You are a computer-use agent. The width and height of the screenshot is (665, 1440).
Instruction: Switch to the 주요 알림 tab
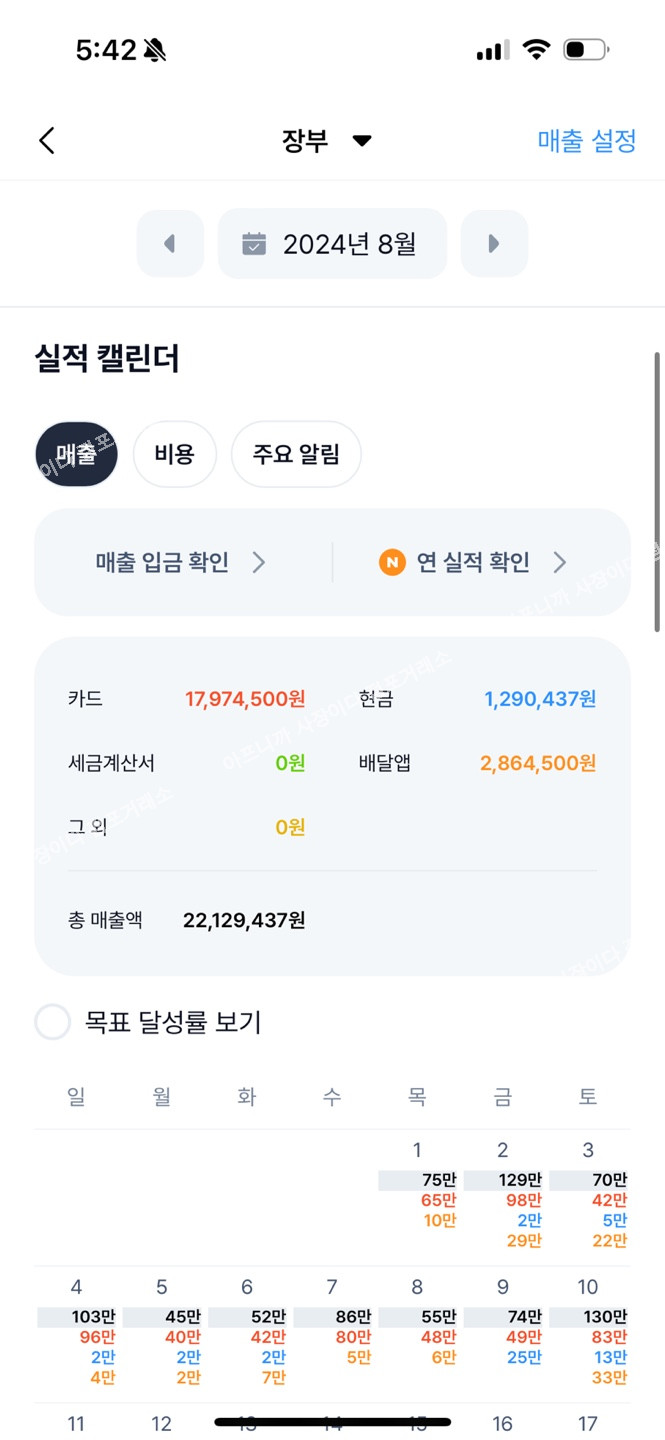pos(296,454)
